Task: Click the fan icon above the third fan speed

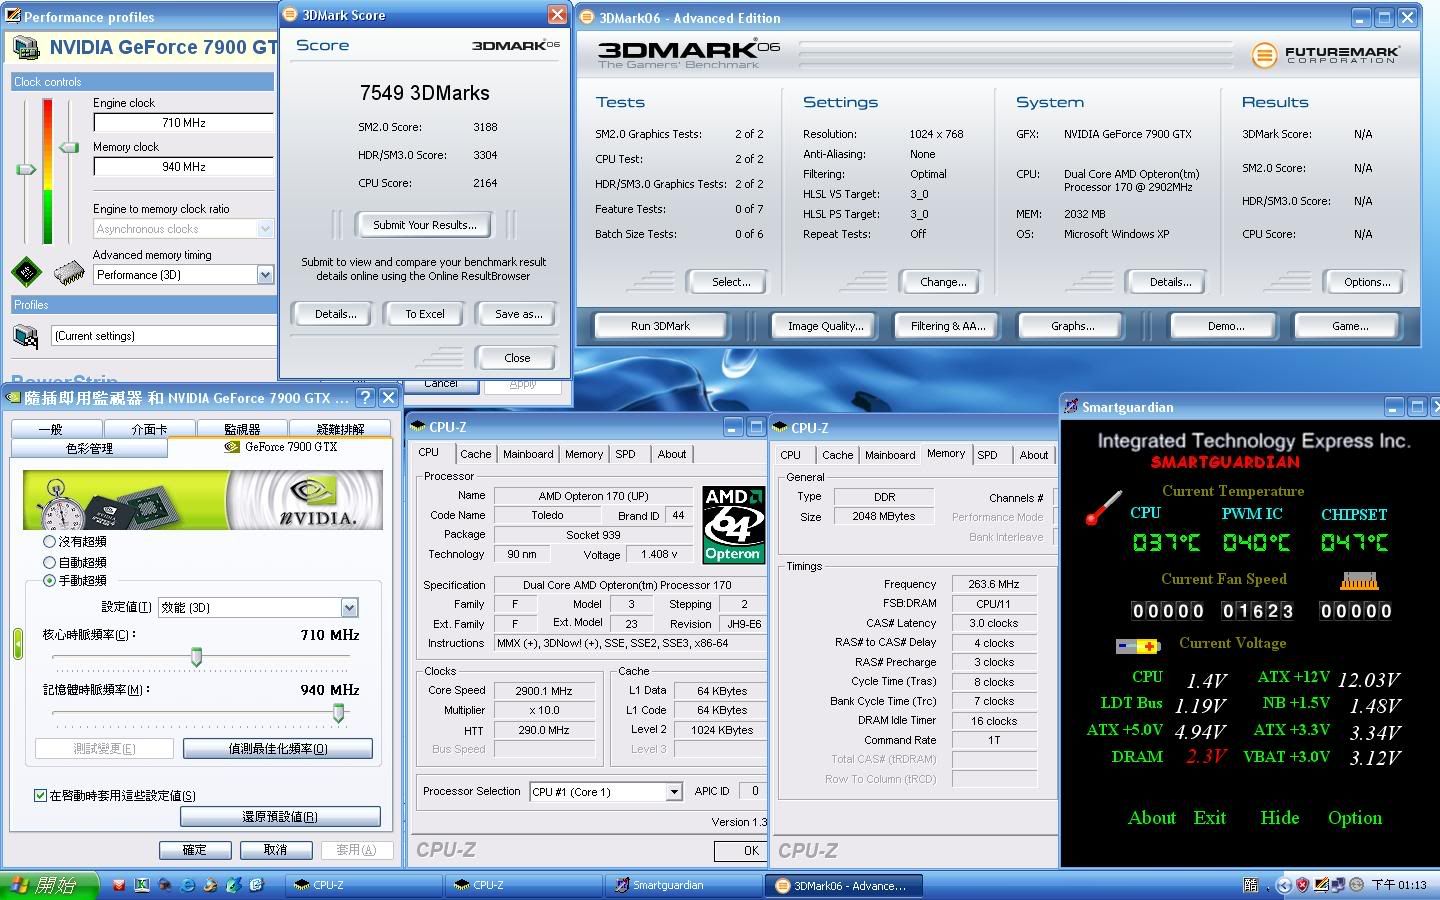Action: coord(1359,581)
